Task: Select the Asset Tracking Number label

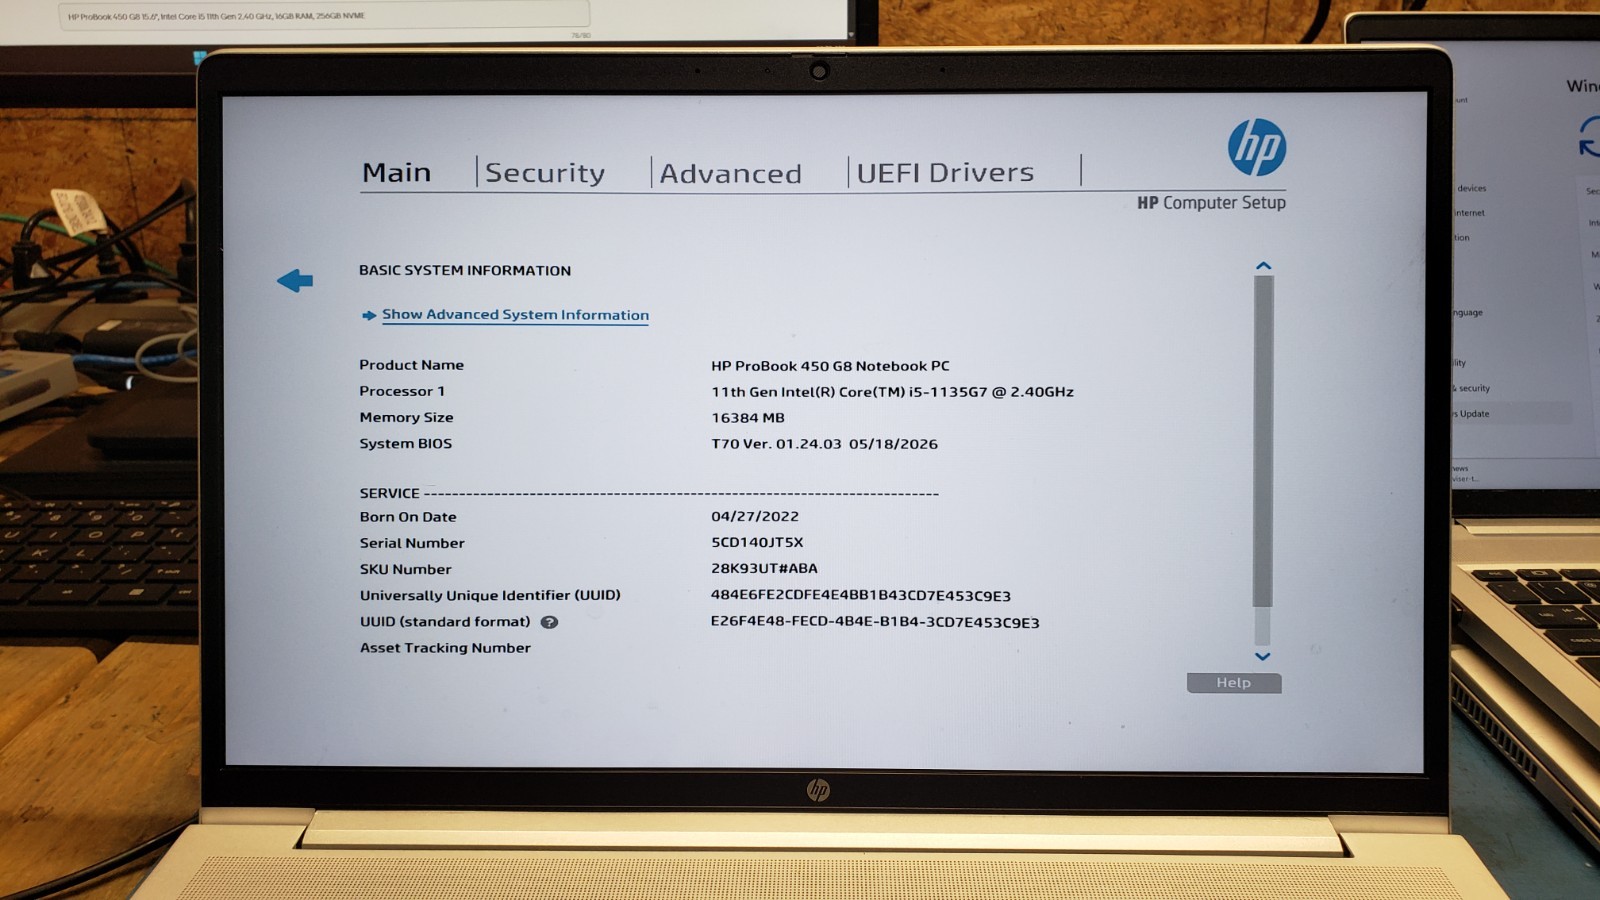Action: click(445, 648)
